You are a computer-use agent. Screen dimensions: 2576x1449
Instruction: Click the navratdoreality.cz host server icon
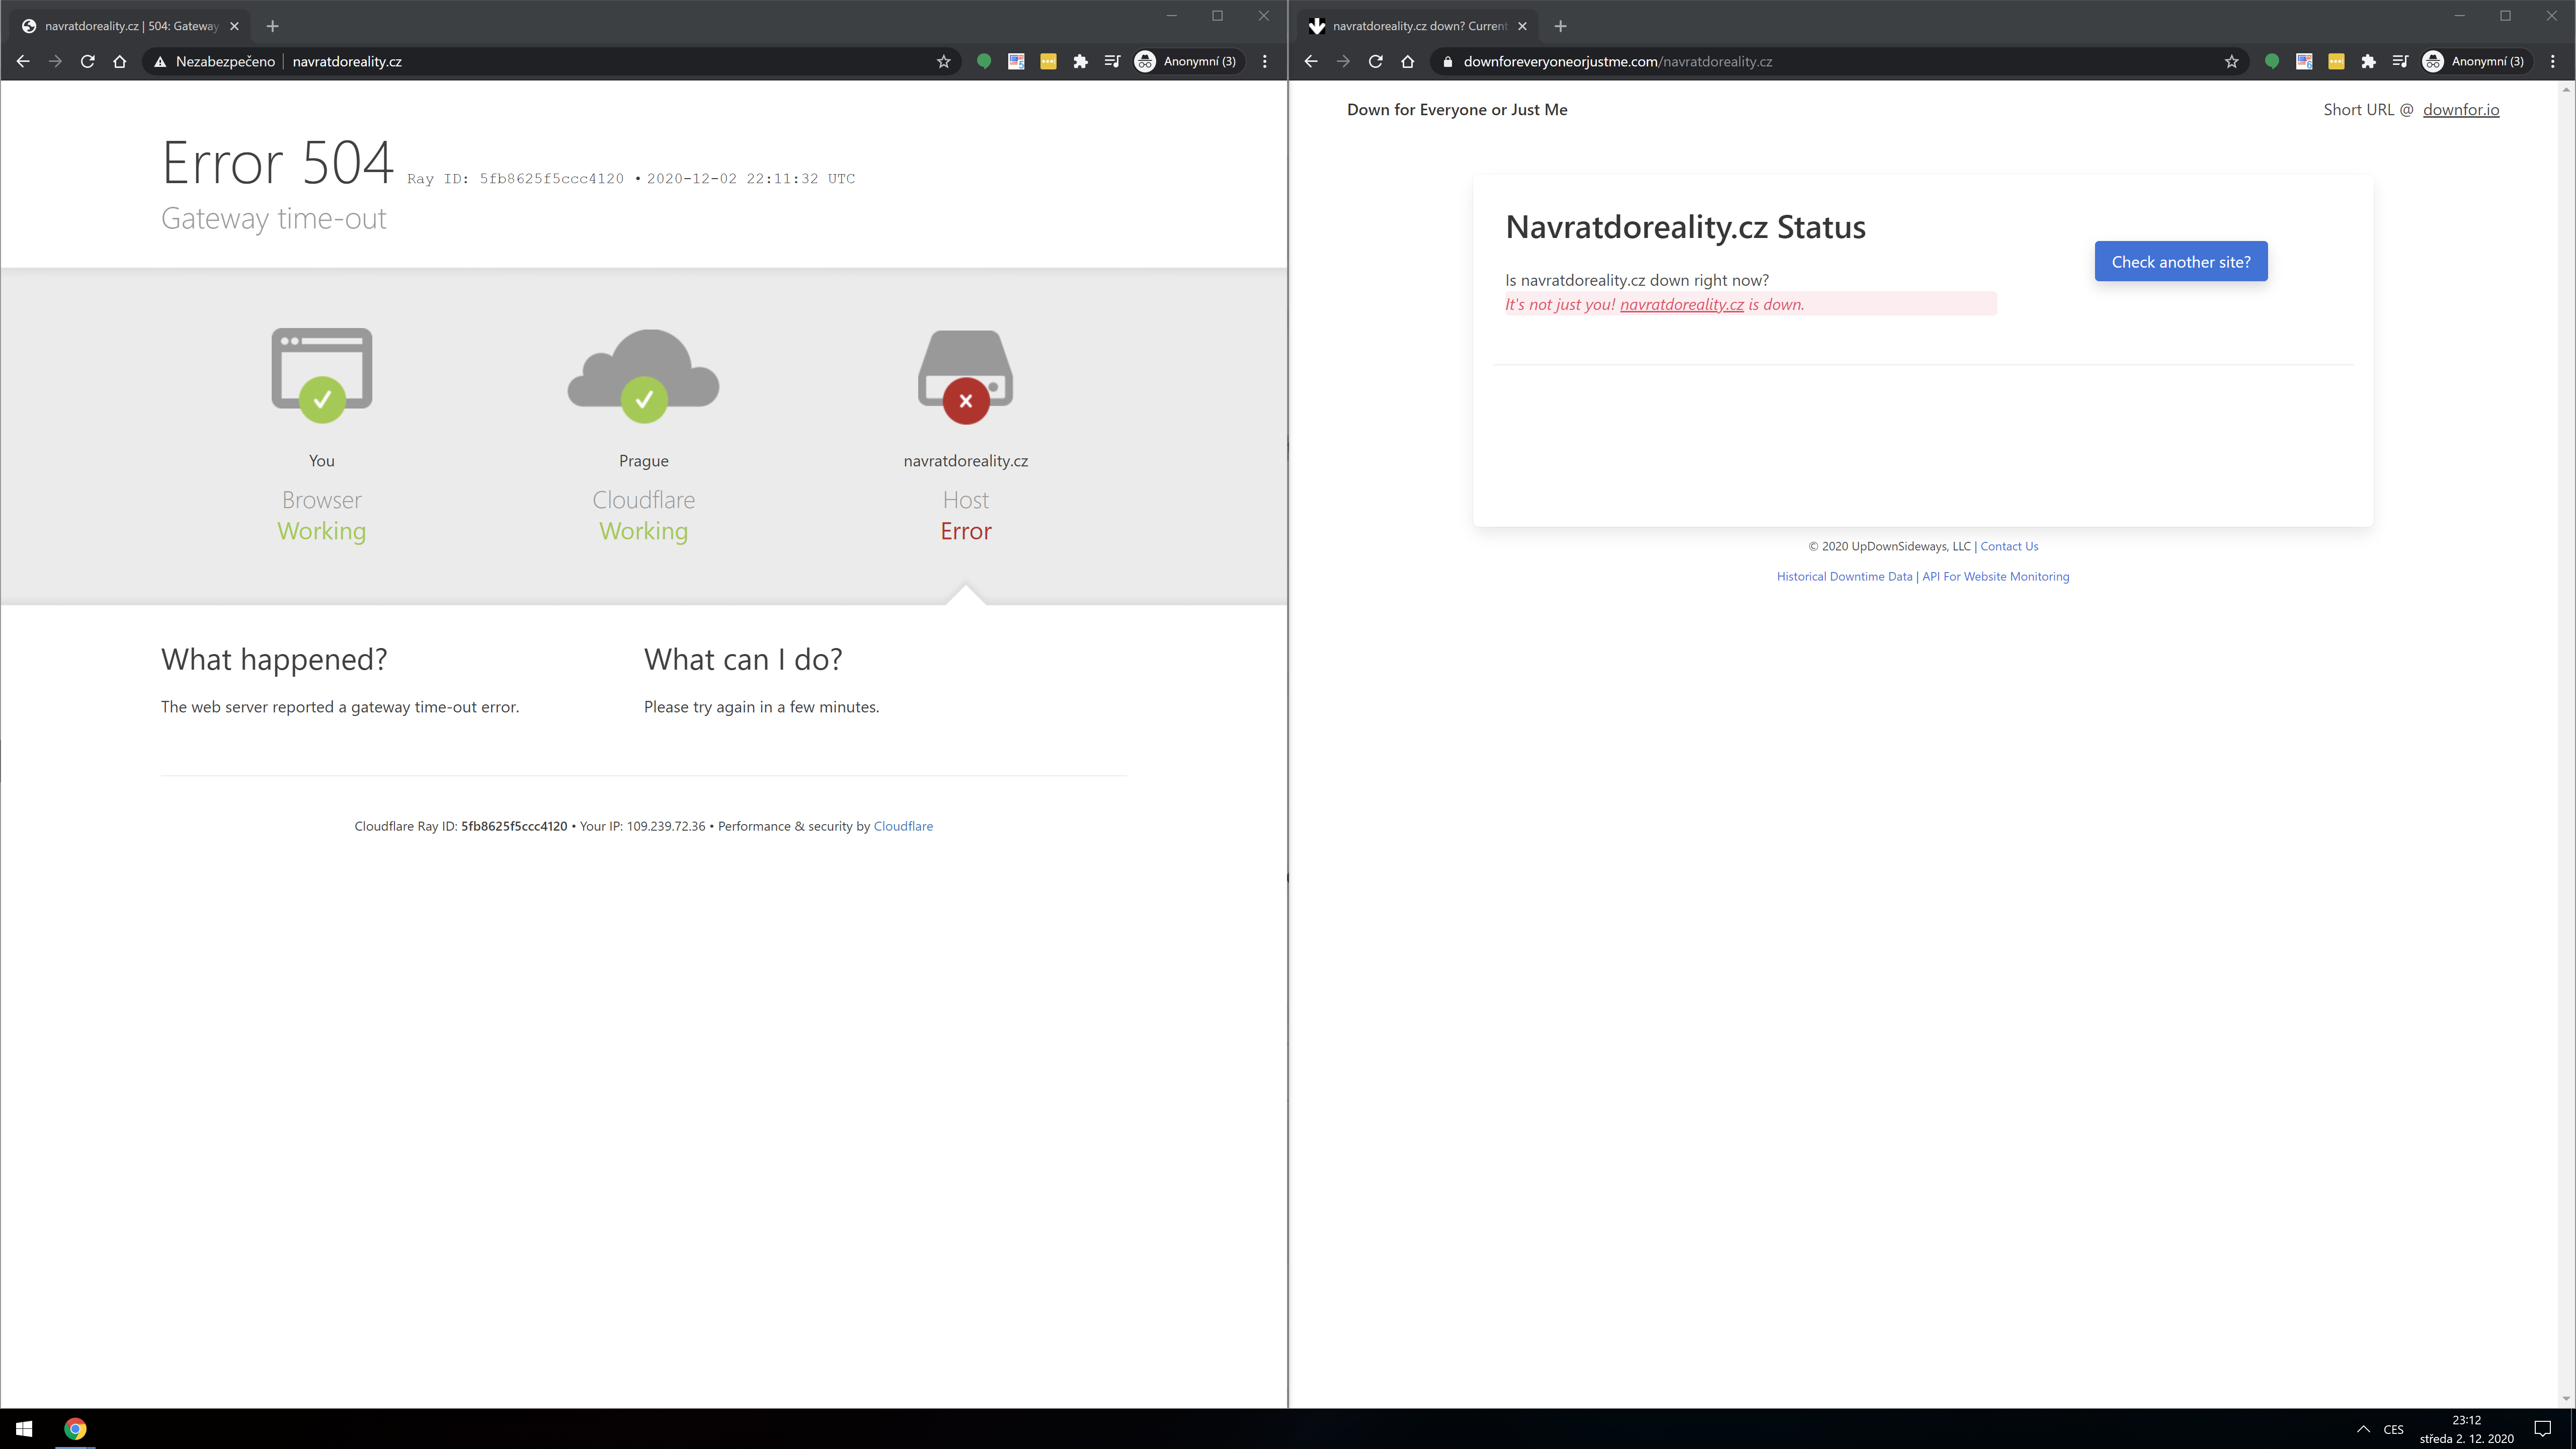pos(965,376)
